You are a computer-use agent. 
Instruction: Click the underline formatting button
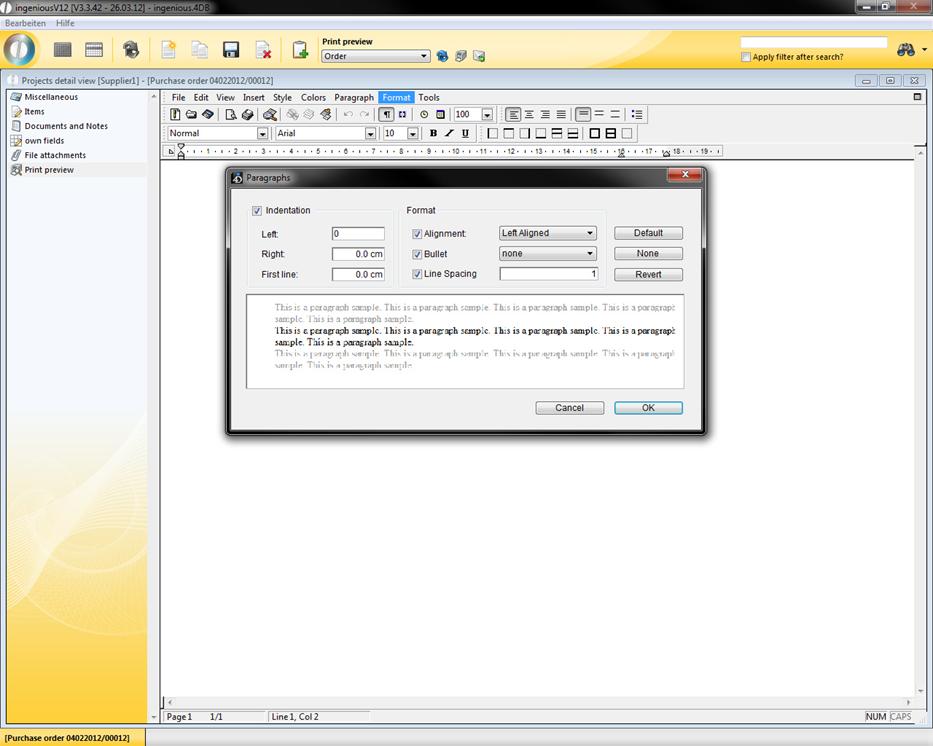(465, 133)
